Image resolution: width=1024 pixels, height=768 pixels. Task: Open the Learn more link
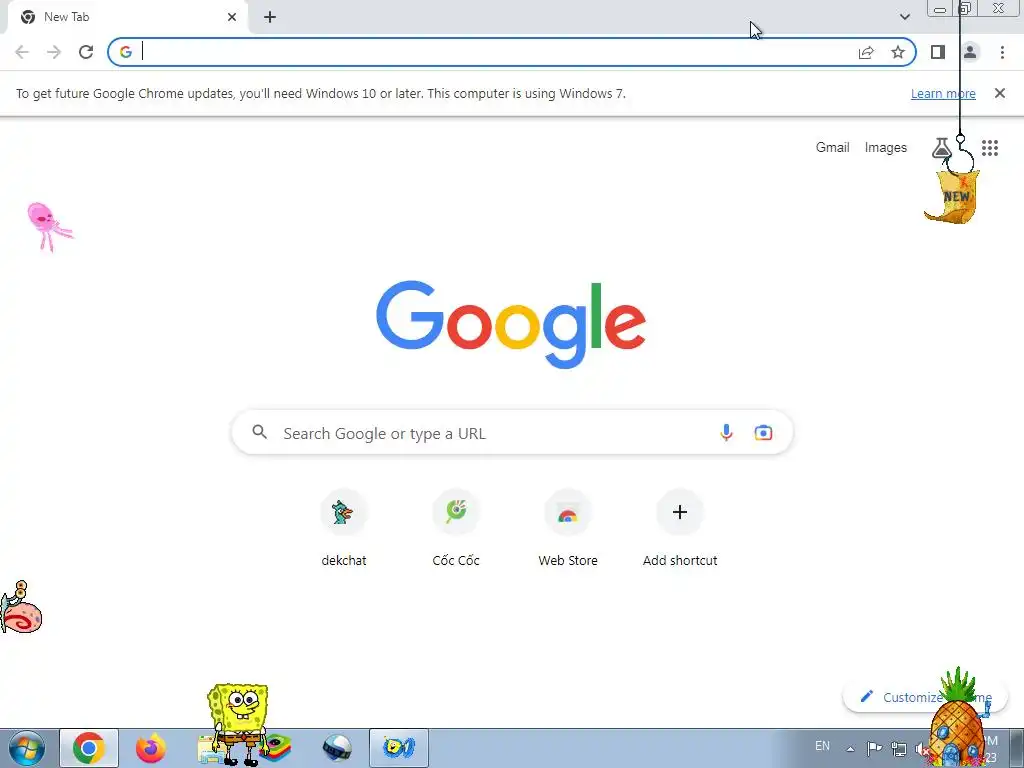943,93
